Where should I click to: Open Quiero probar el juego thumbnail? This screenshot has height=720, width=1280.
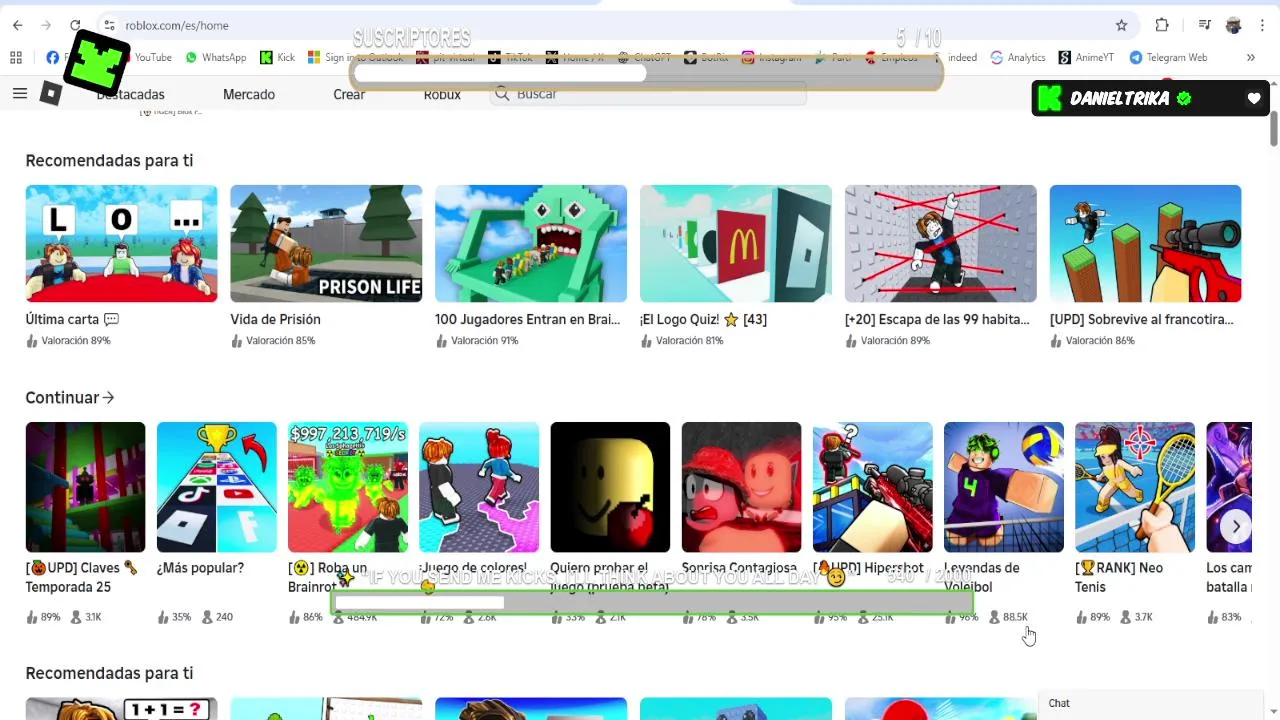tap(610, 487)
